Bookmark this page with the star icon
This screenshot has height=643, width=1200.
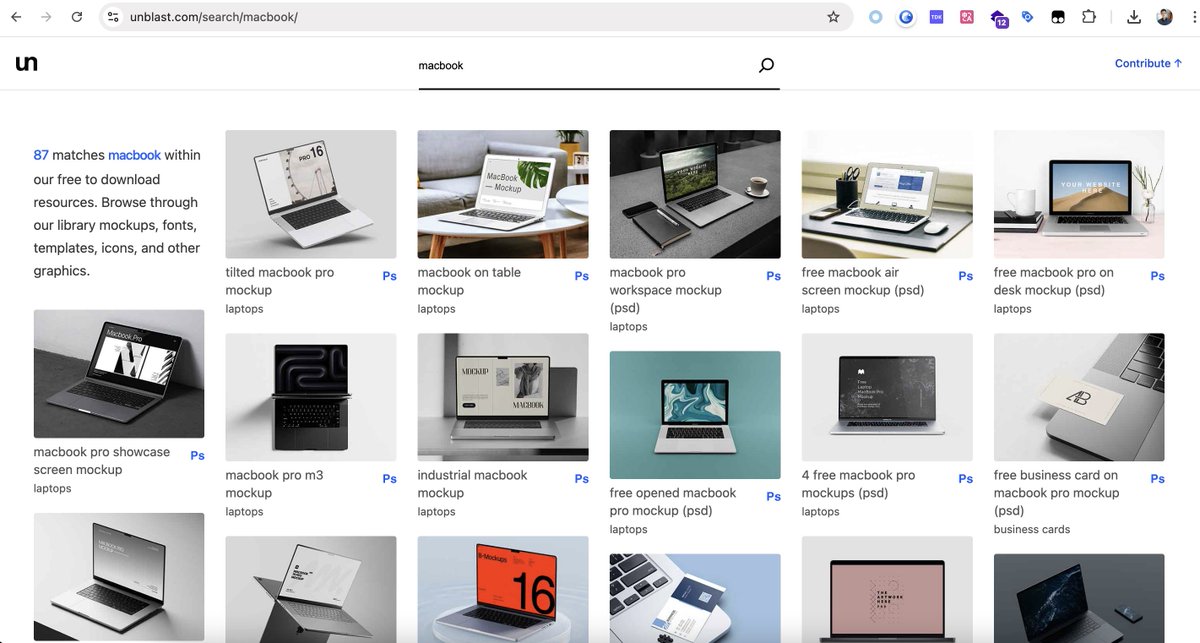833,17
